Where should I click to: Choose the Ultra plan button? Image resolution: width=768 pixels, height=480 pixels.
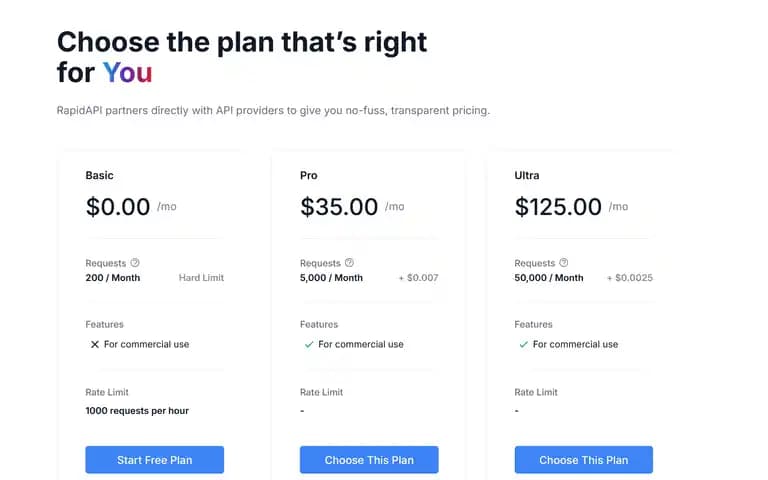pos(583,459)
